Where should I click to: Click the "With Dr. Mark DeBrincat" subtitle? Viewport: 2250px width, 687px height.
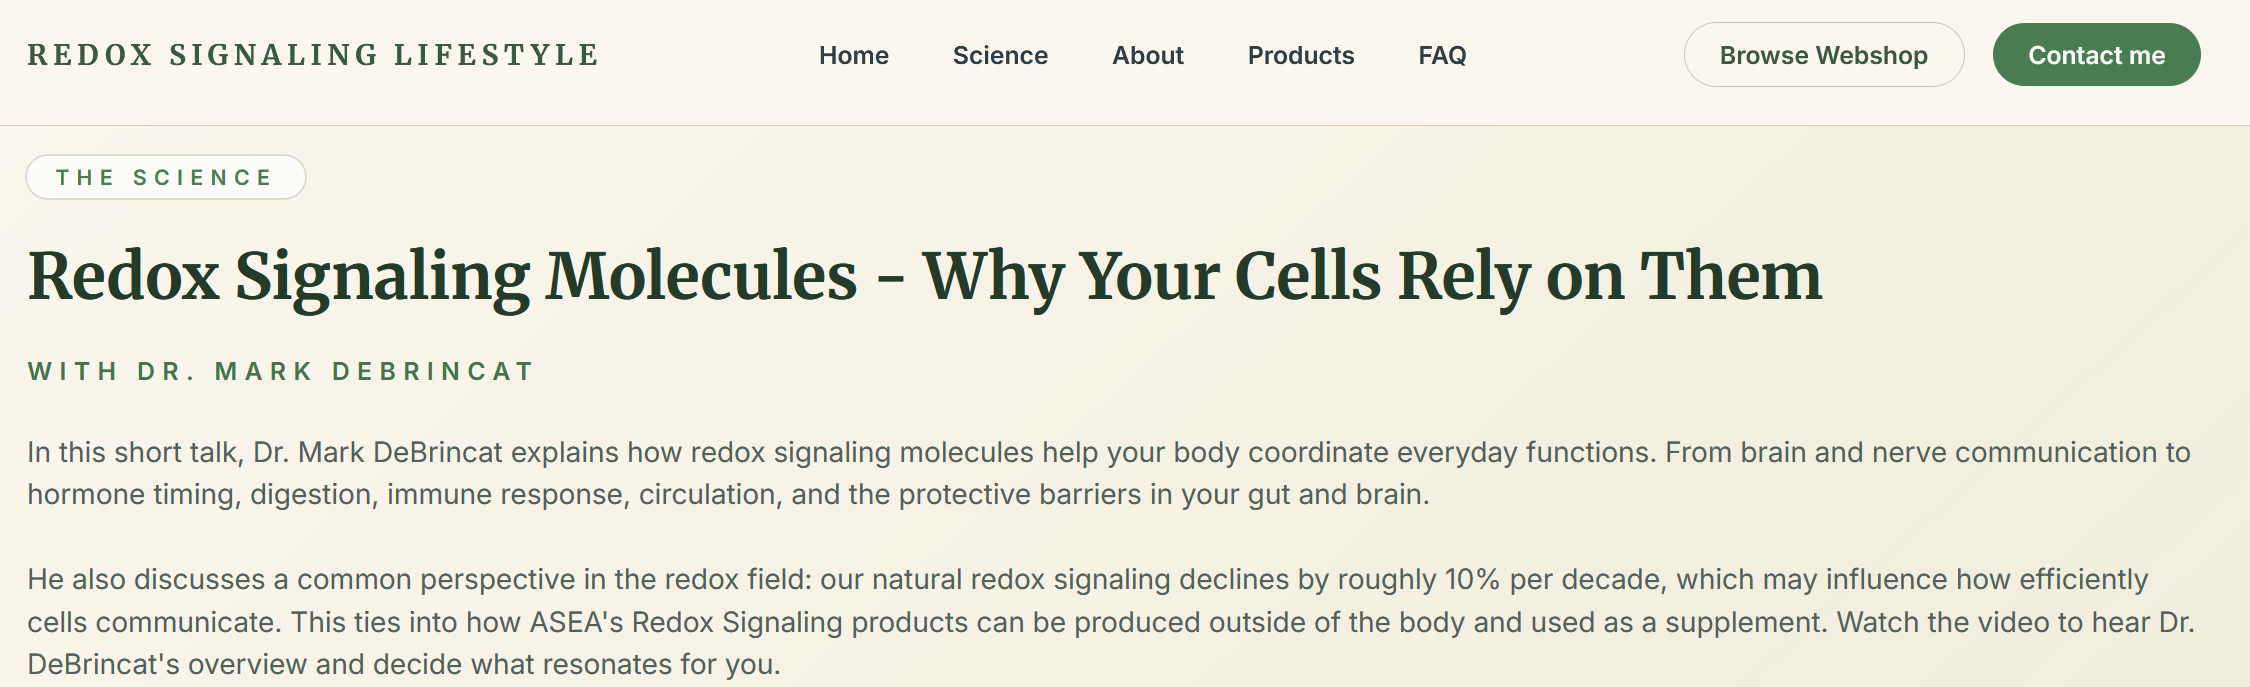(281, 372)
